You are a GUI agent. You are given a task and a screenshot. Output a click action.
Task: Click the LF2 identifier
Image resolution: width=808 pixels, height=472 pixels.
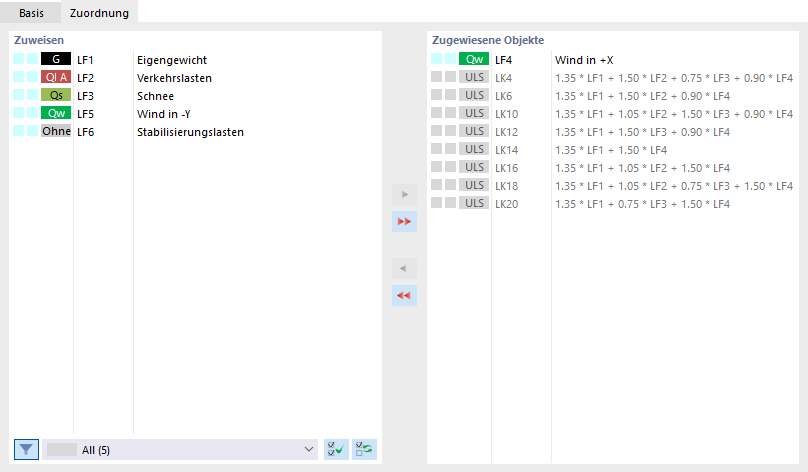(x=86, y=78)
